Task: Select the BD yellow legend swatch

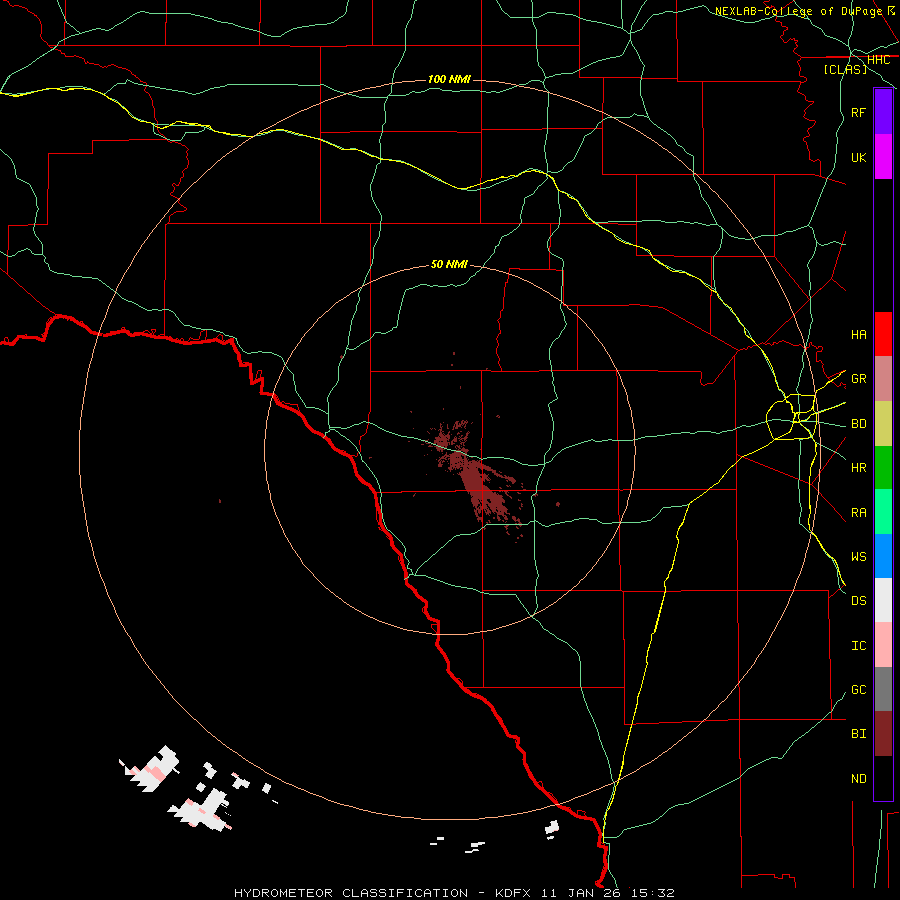Action: point(883,424)
